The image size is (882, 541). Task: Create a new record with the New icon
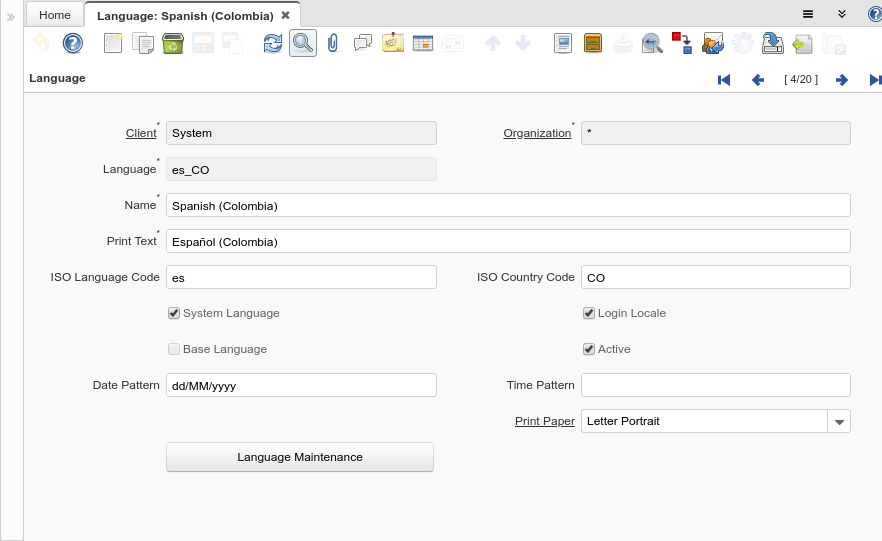coord(113,43)
